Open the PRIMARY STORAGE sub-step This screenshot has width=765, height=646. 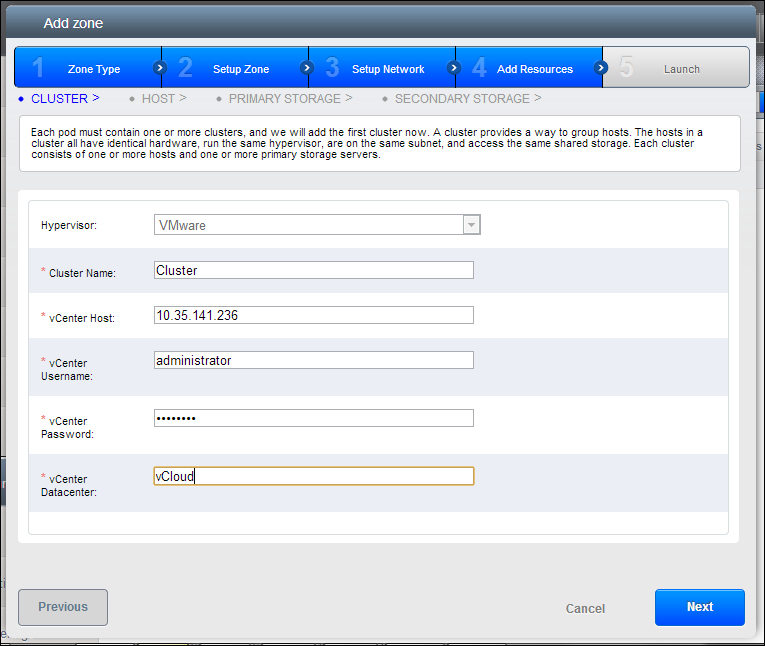coord(284,99)
